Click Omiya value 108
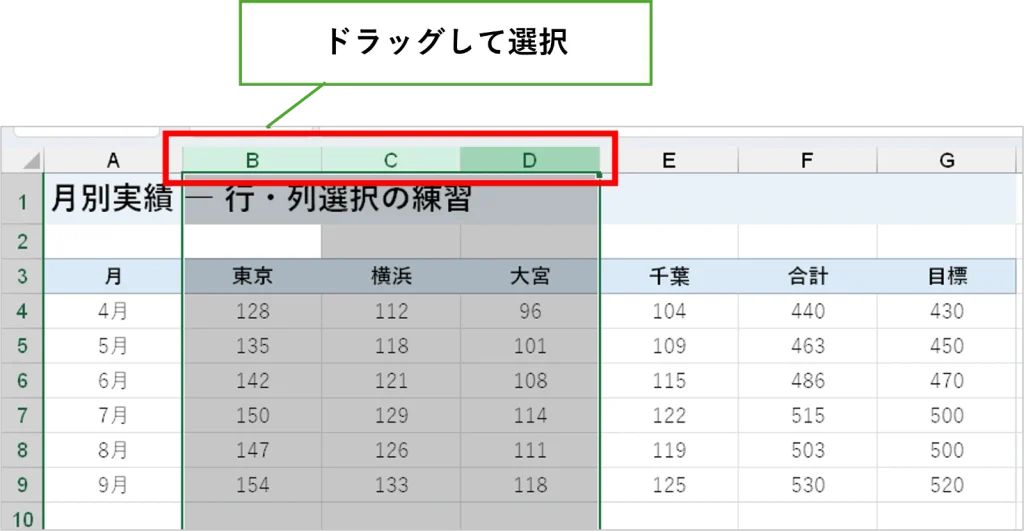This screenshot has width=1024, height=531. point(530,380)
